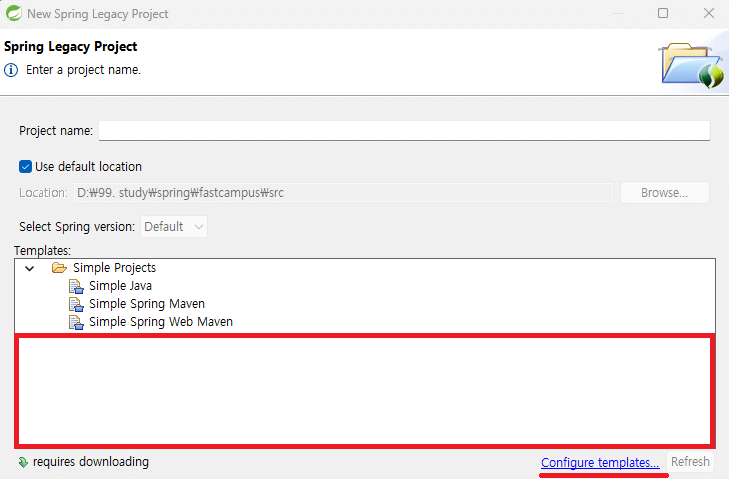Click the Templates: label
The height and width of the screenshot is (479, 729).
[42, 250]
